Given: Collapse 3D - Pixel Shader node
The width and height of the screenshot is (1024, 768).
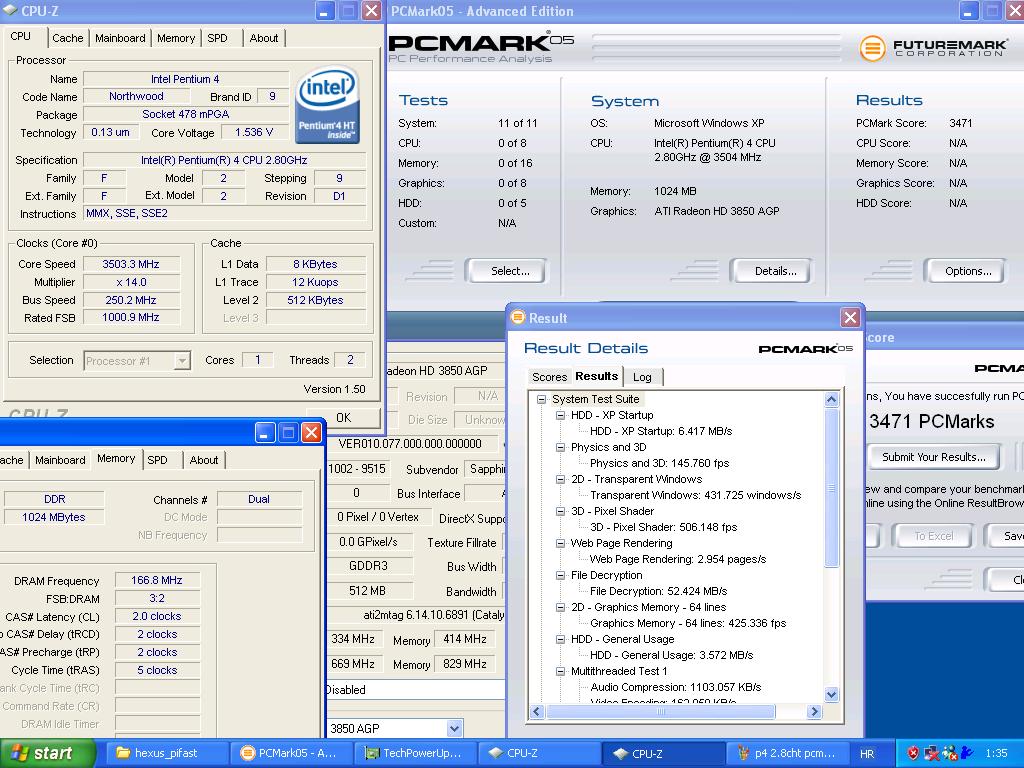Looking at the screenshot, I should (560, 511).
